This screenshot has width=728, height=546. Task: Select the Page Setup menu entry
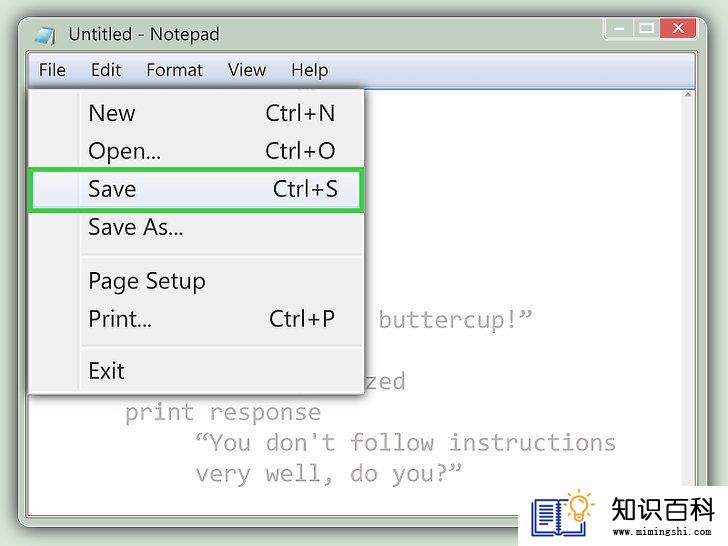[x=197, y=281]
